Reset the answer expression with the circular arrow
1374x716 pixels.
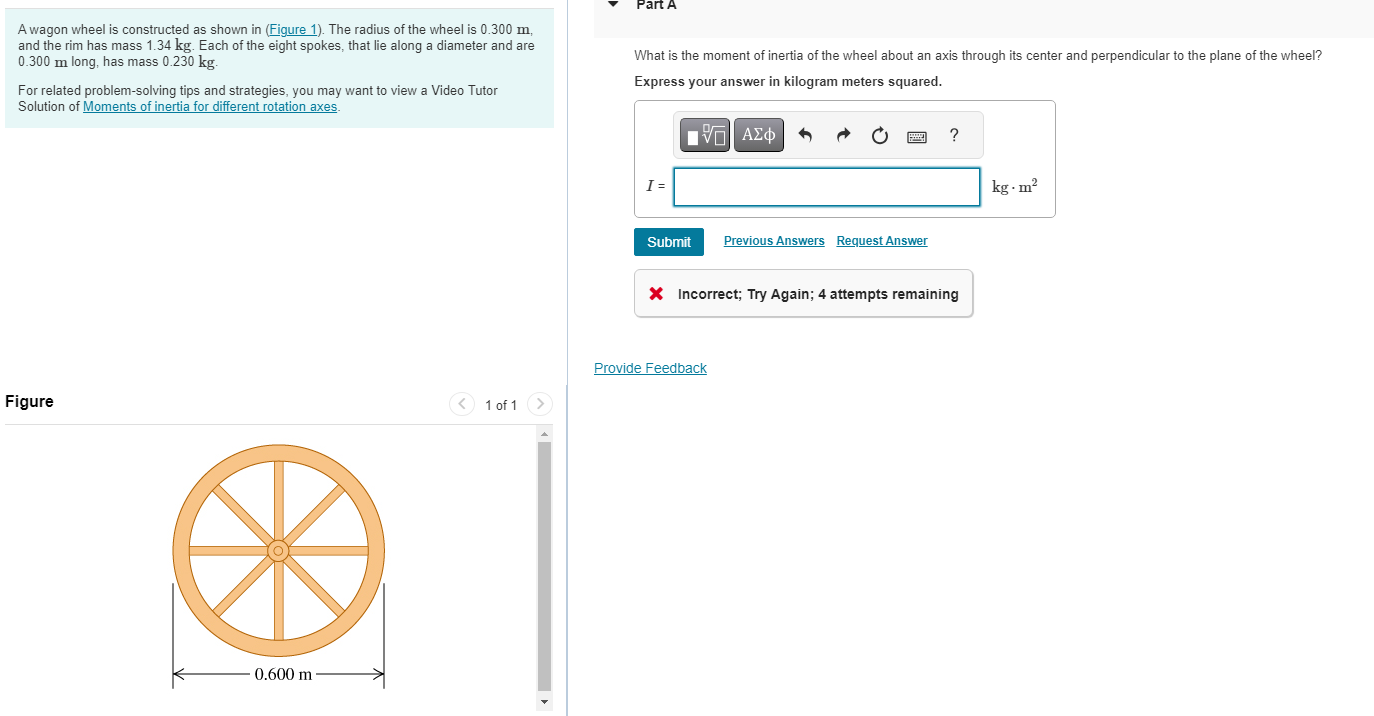(879, 135)
